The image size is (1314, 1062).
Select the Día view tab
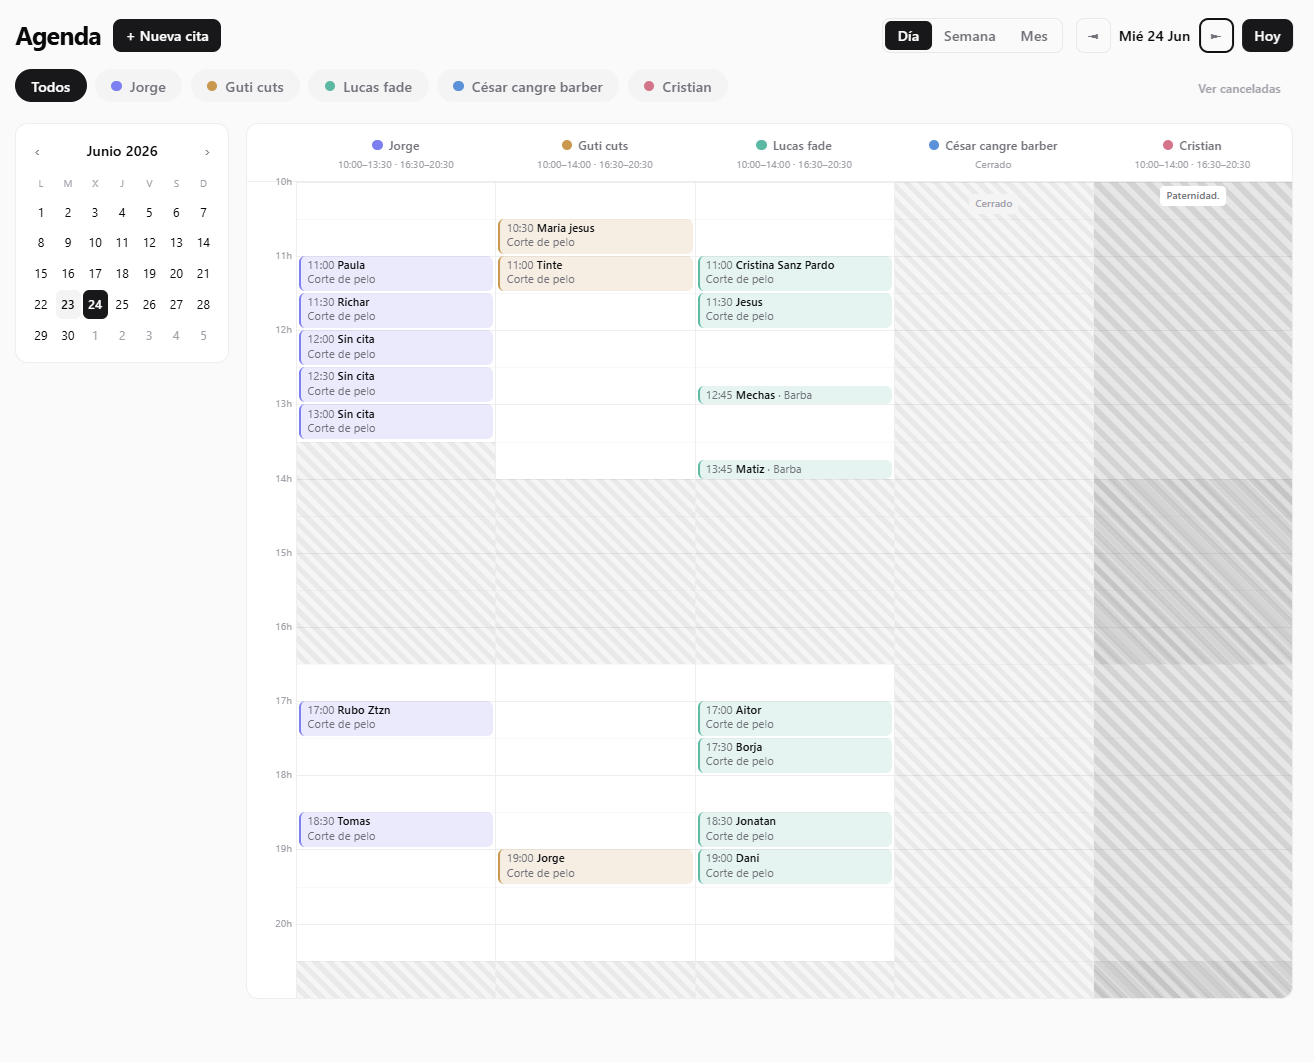pyautogui.click(x=908, y=36)
